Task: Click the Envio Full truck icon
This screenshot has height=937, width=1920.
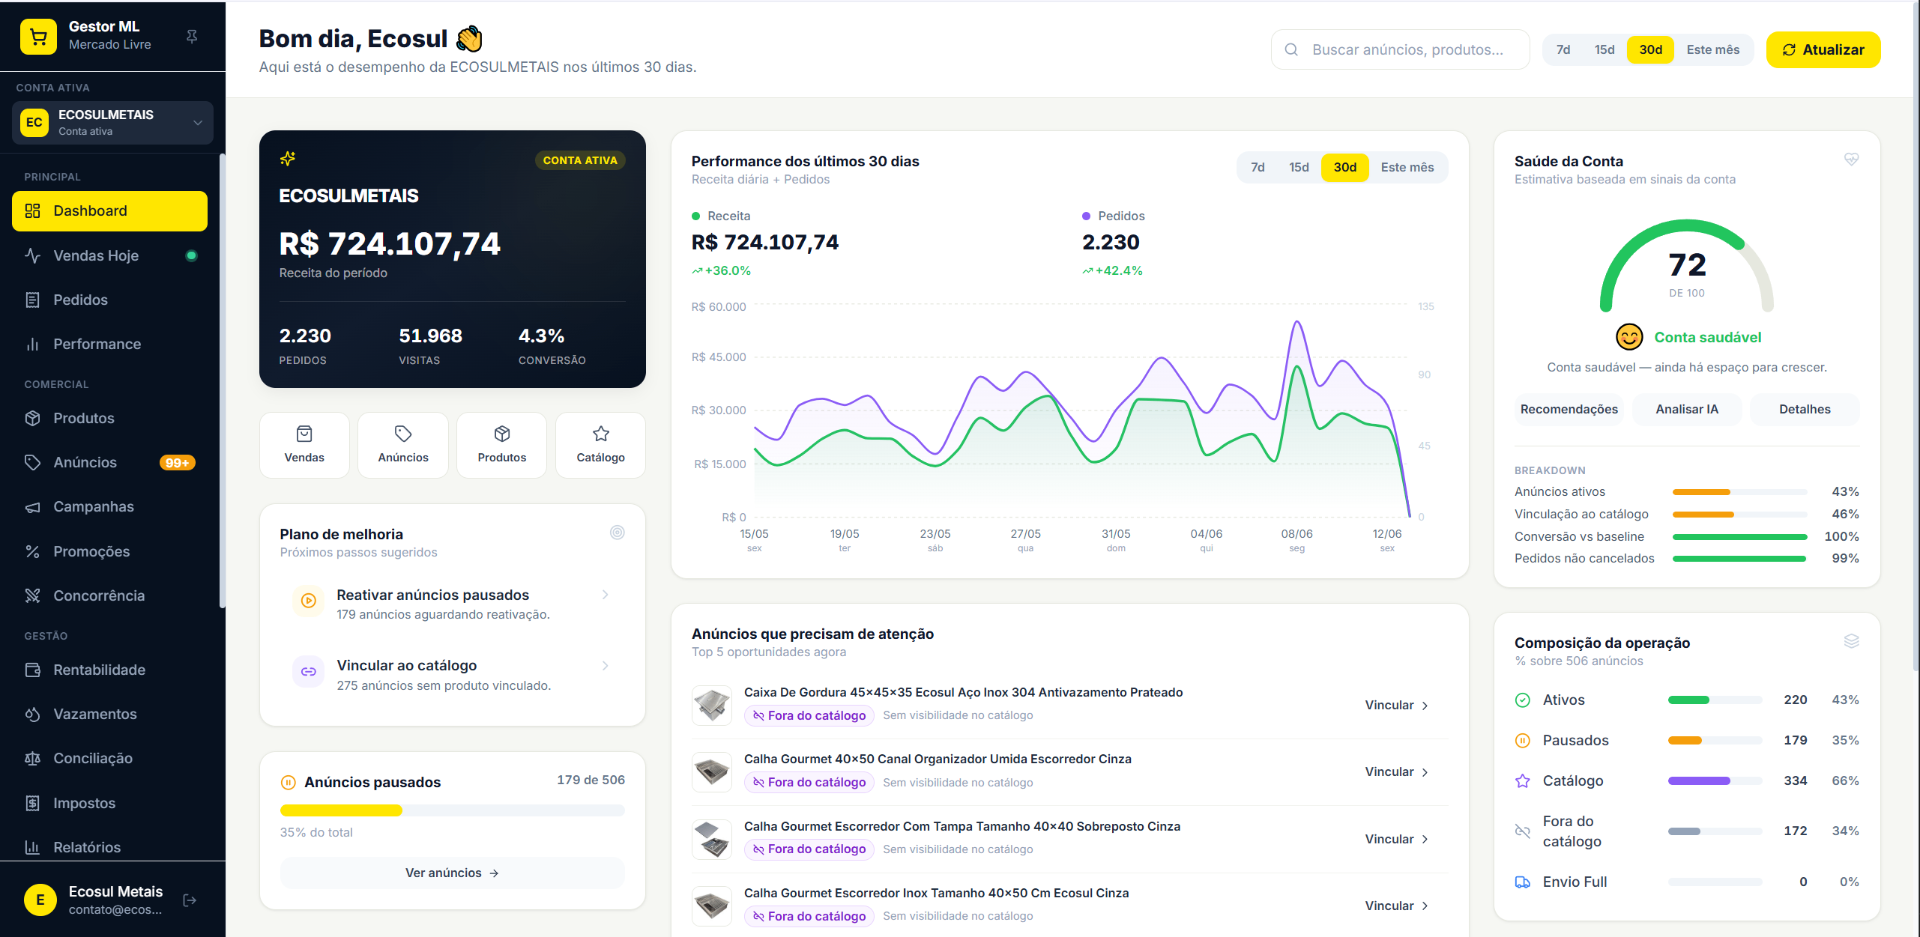Action: coord(1522,882)
